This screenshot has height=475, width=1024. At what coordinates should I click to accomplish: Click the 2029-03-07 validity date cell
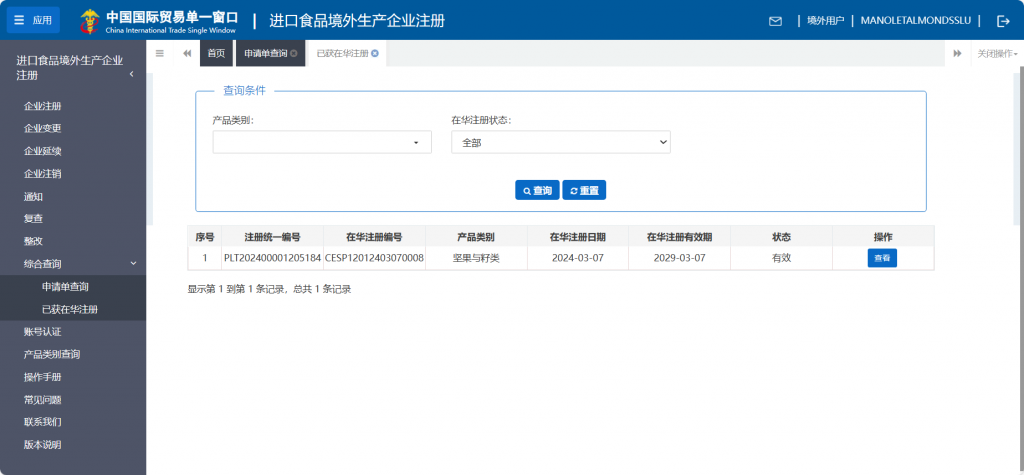pyautogui.click(x=679, y=258)
